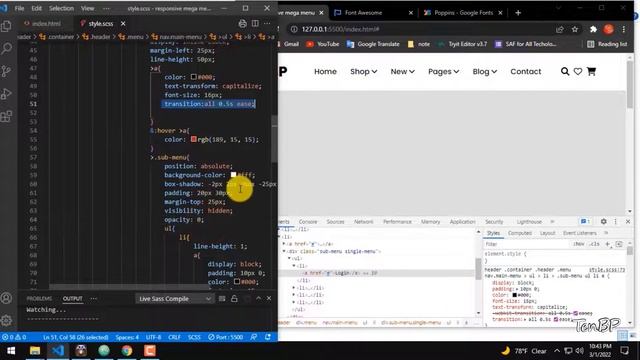Open the Run and Debug view
640x360 pixels.
7,94
